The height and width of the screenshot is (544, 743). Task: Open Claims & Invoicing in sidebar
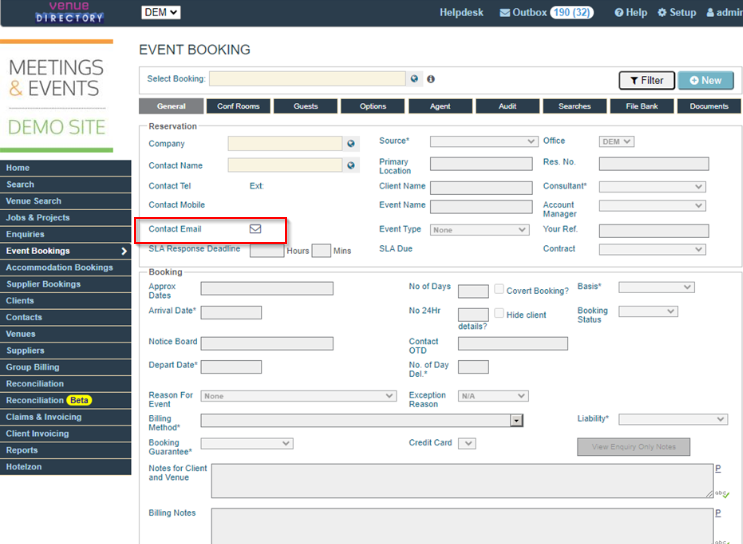(x=65, y=417)
